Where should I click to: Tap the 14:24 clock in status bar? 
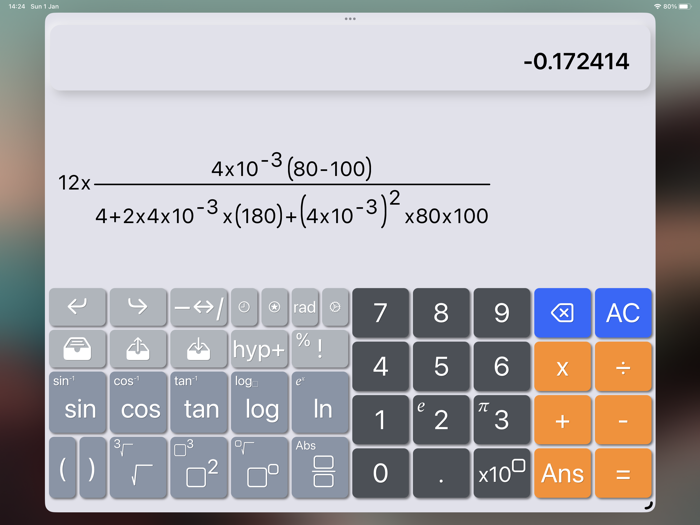[17, 6]
